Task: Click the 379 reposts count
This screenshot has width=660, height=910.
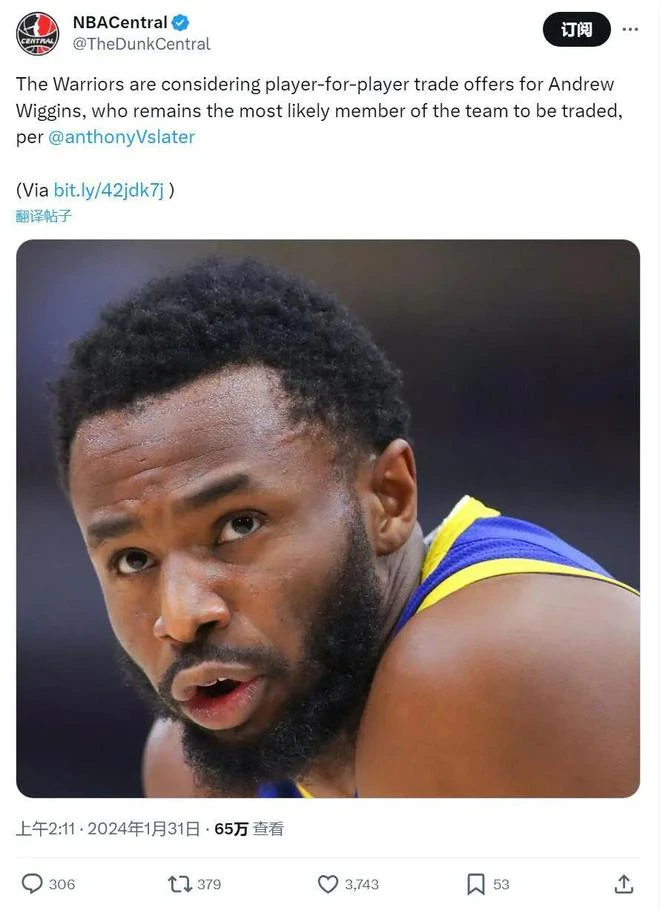Action: [x=209, y=884]
